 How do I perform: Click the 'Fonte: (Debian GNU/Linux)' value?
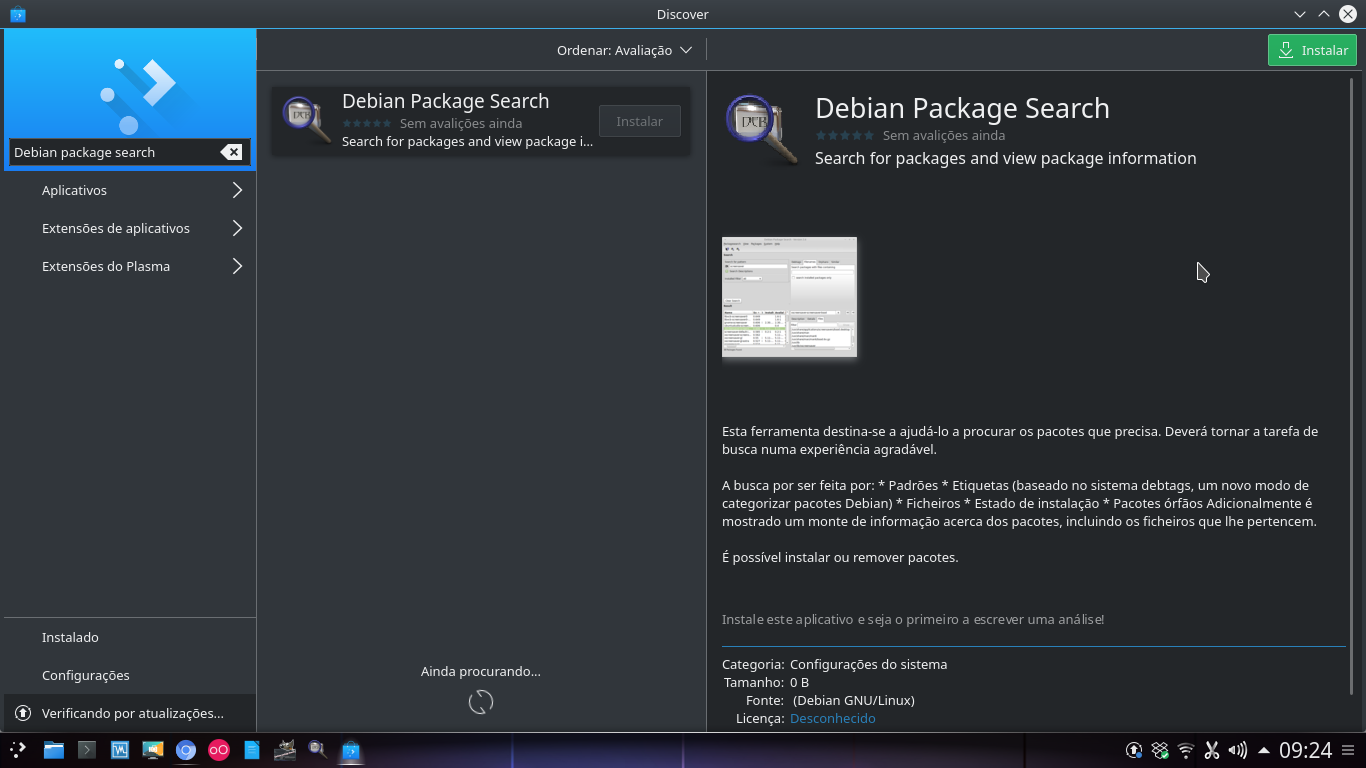click(854, 700)
